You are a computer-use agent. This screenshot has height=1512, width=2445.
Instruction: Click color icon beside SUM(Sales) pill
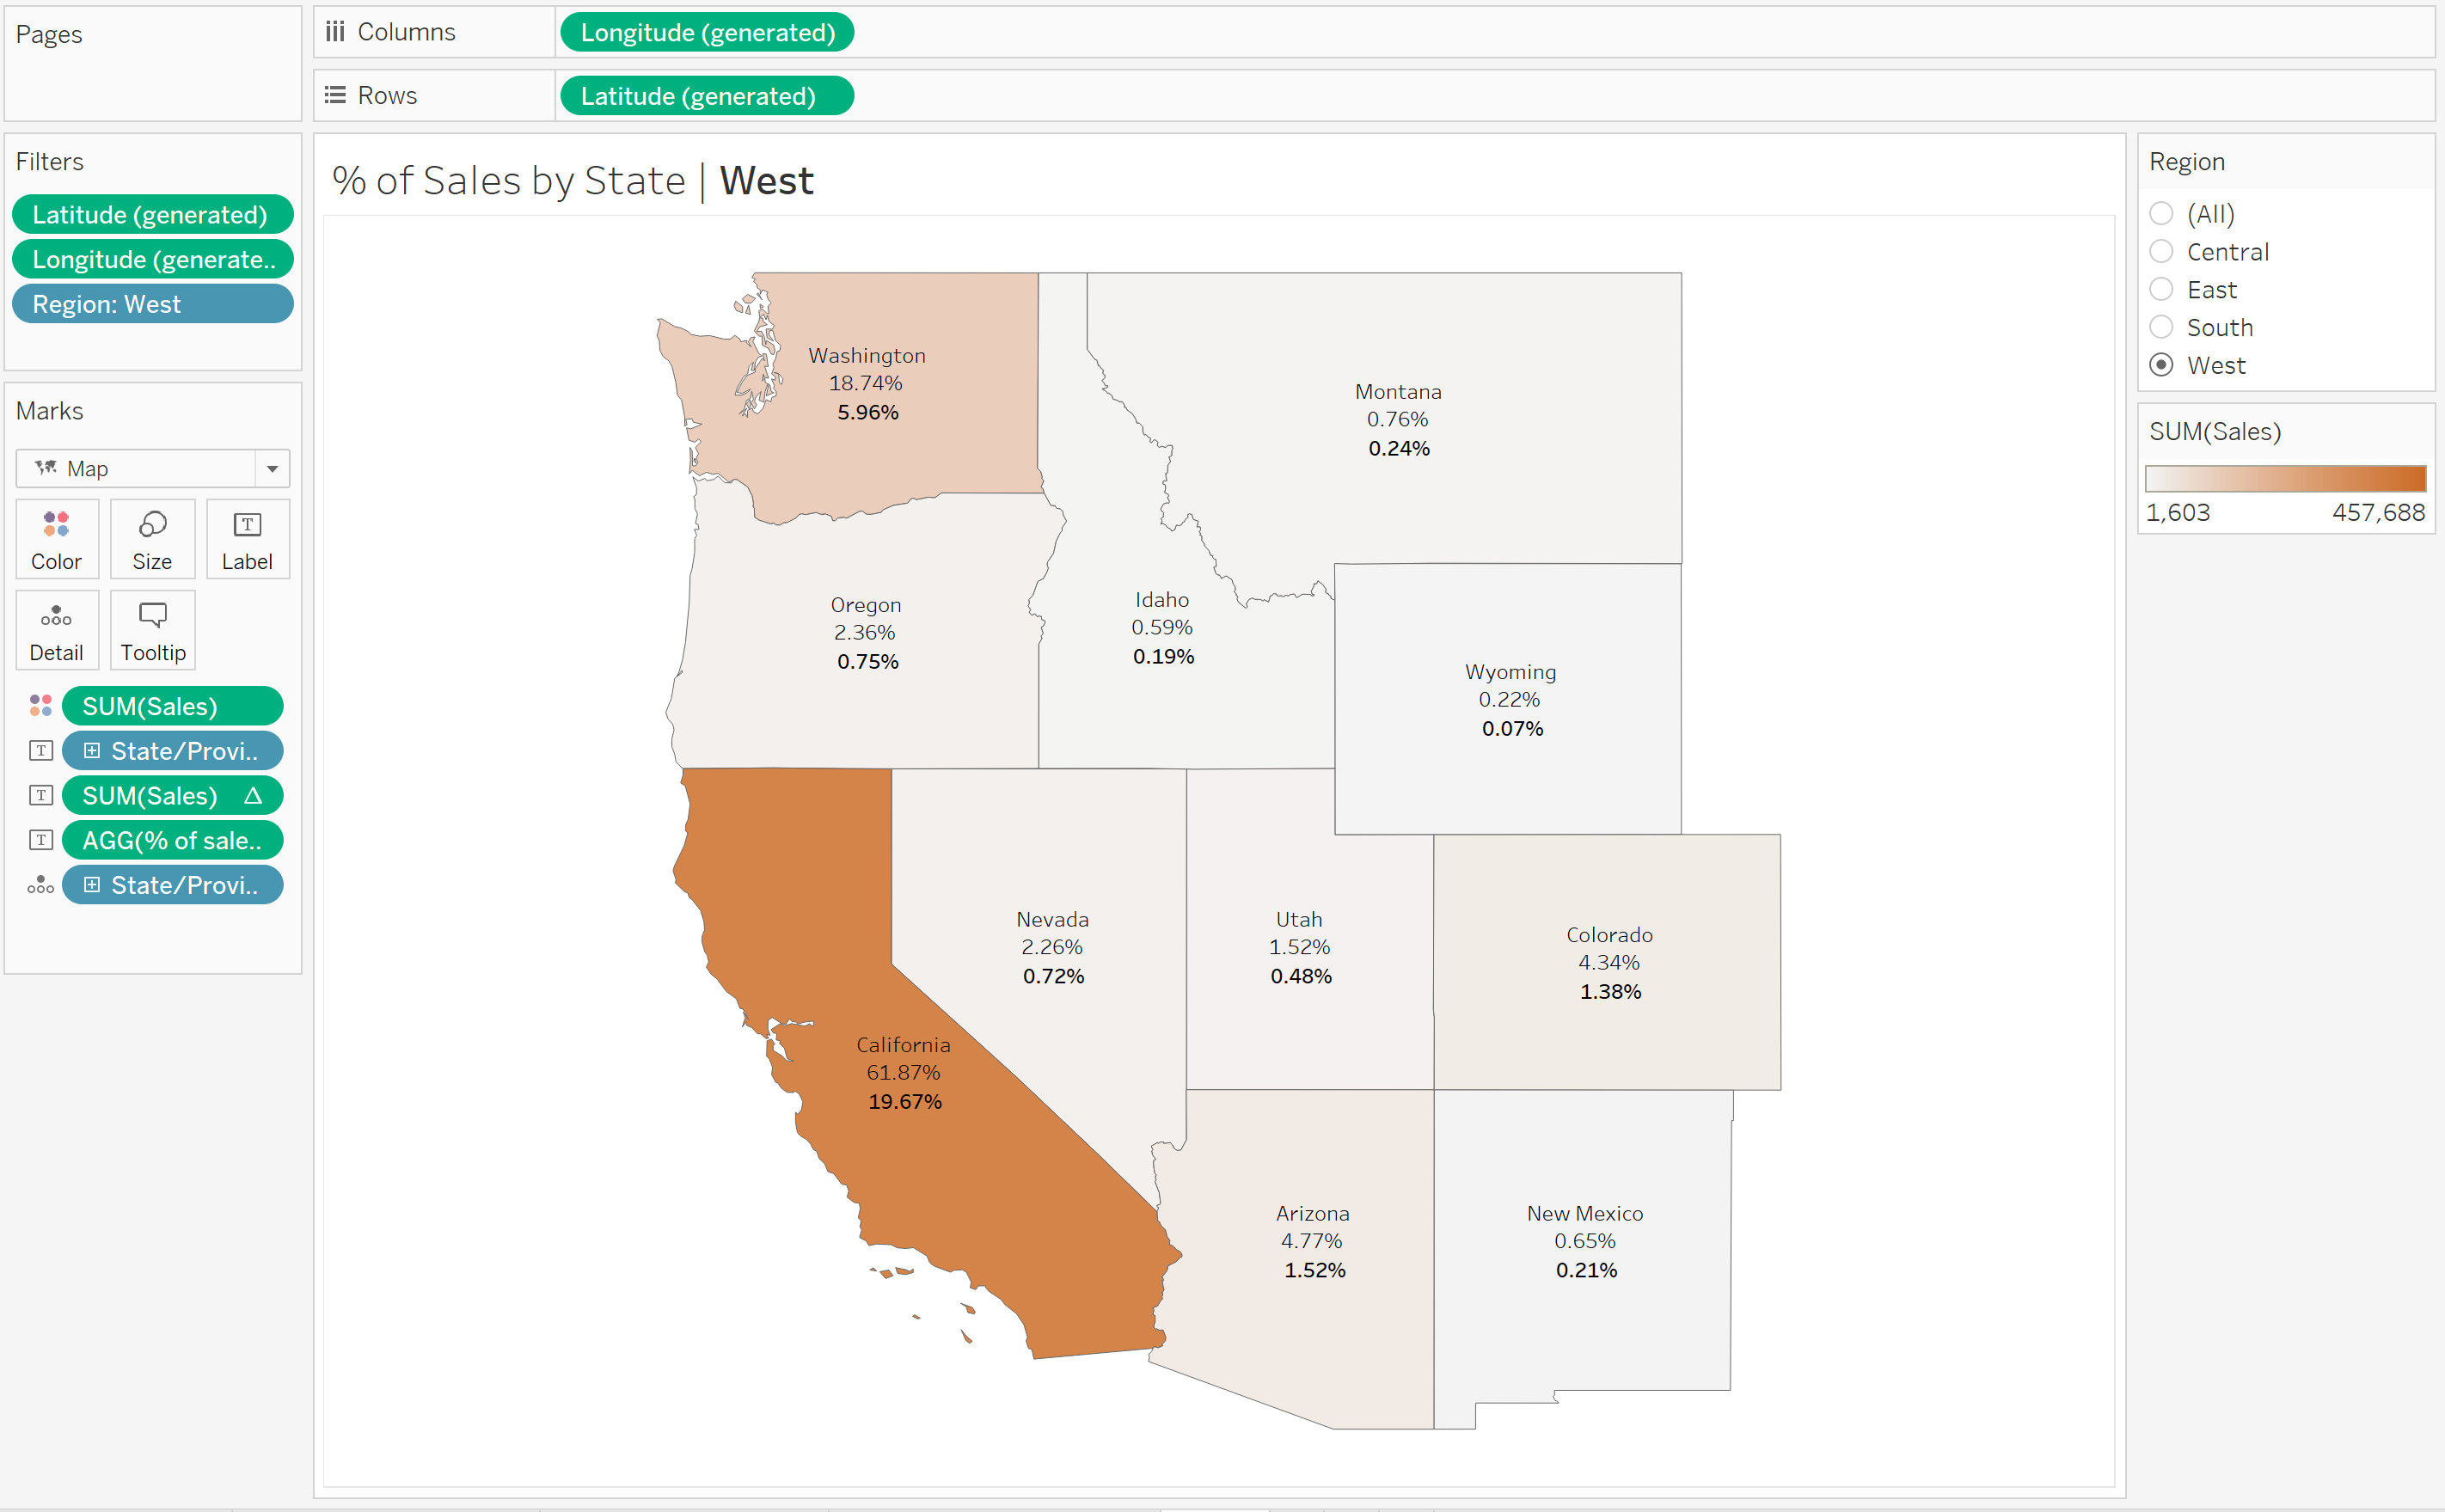click(41, 706)
